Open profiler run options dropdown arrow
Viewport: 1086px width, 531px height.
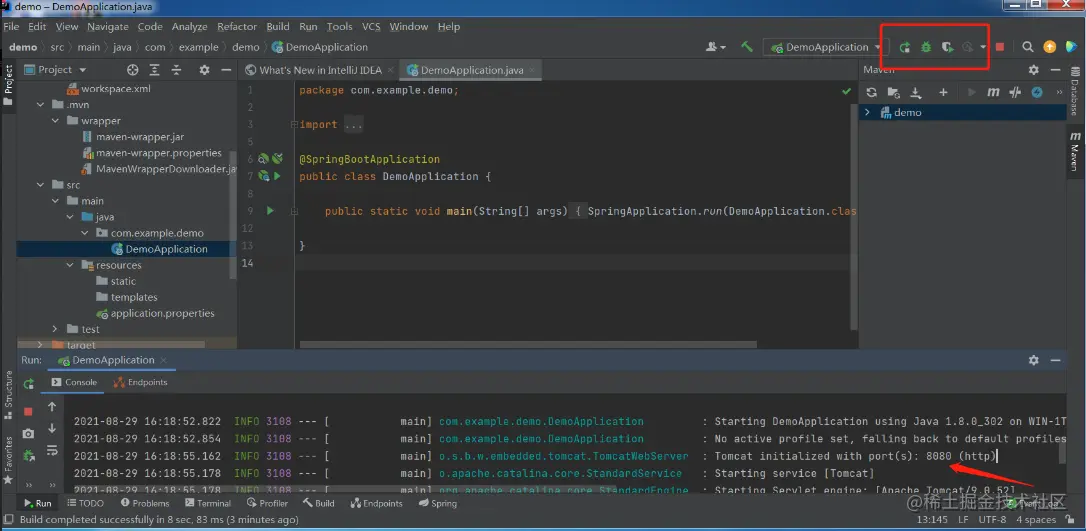[983, 47]
